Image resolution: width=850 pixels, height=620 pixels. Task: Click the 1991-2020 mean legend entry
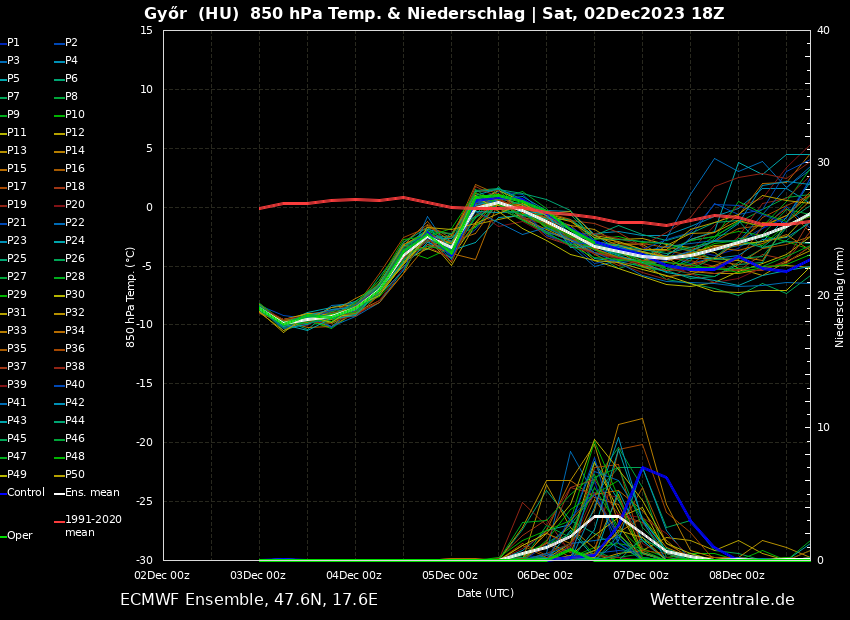[x=92, y=526]
